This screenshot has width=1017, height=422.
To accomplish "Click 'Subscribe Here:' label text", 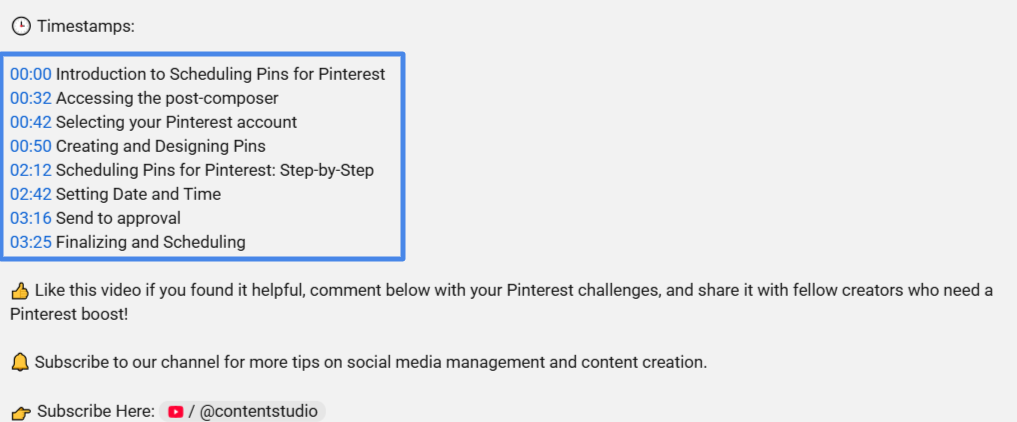I will pyautogui.click(x=96, y=412).
